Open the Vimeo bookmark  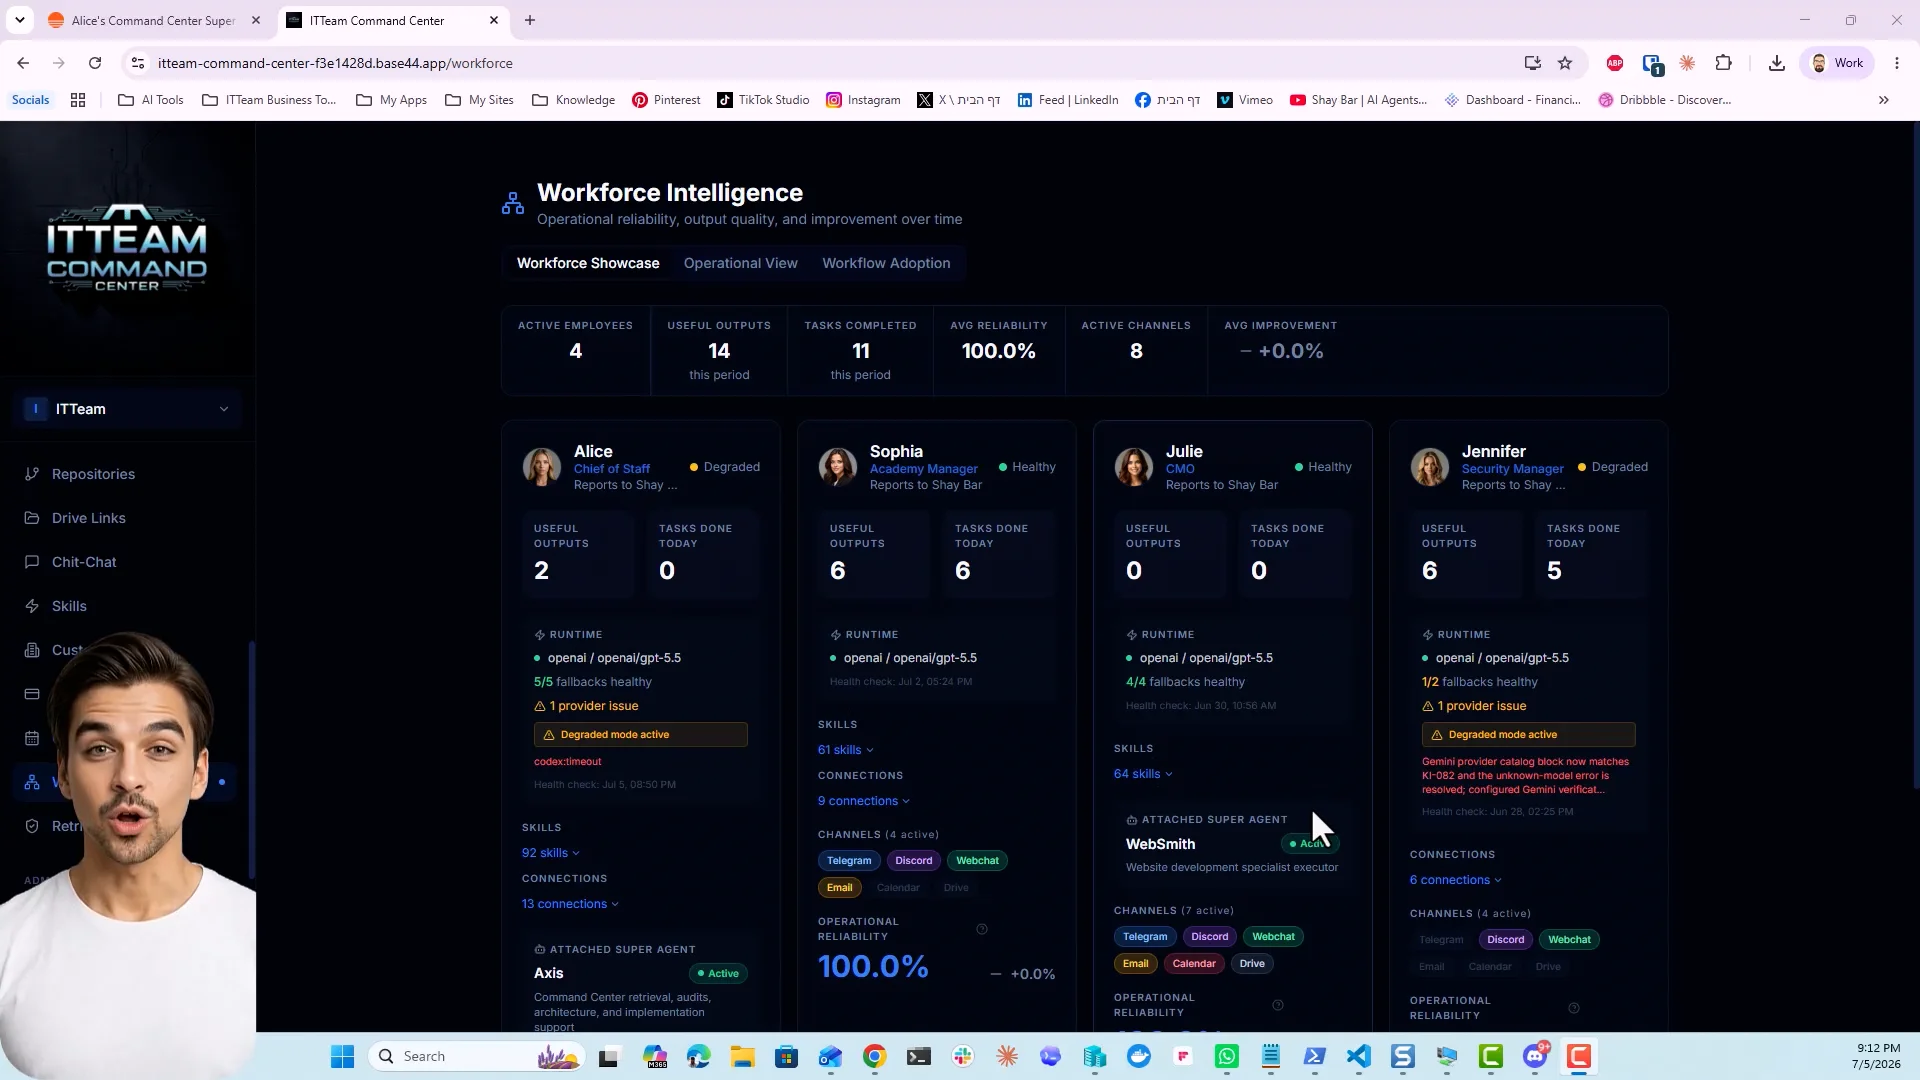1245,100
